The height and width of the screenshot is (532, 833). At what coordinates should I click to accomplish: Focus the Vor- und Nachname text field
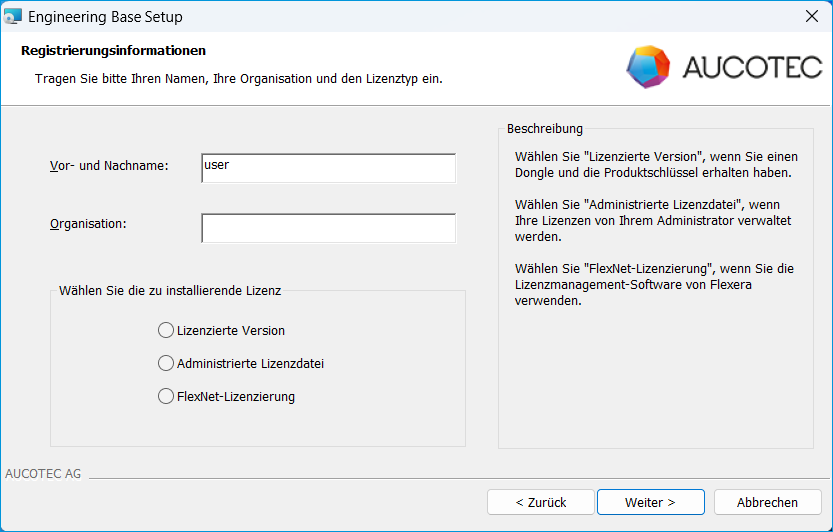point(328,168)
